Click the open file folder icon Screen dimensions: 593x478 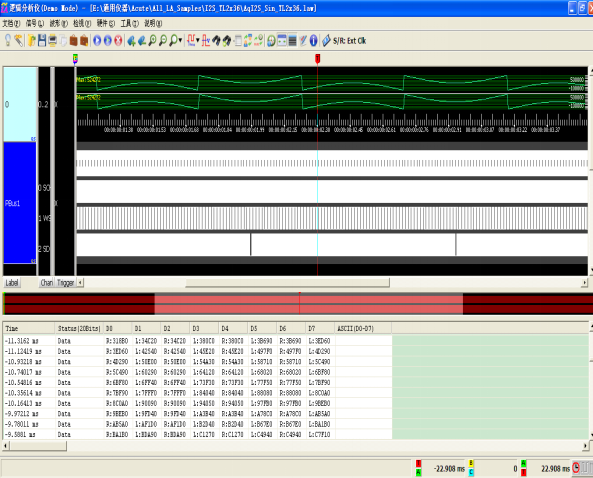pos(31,40)
